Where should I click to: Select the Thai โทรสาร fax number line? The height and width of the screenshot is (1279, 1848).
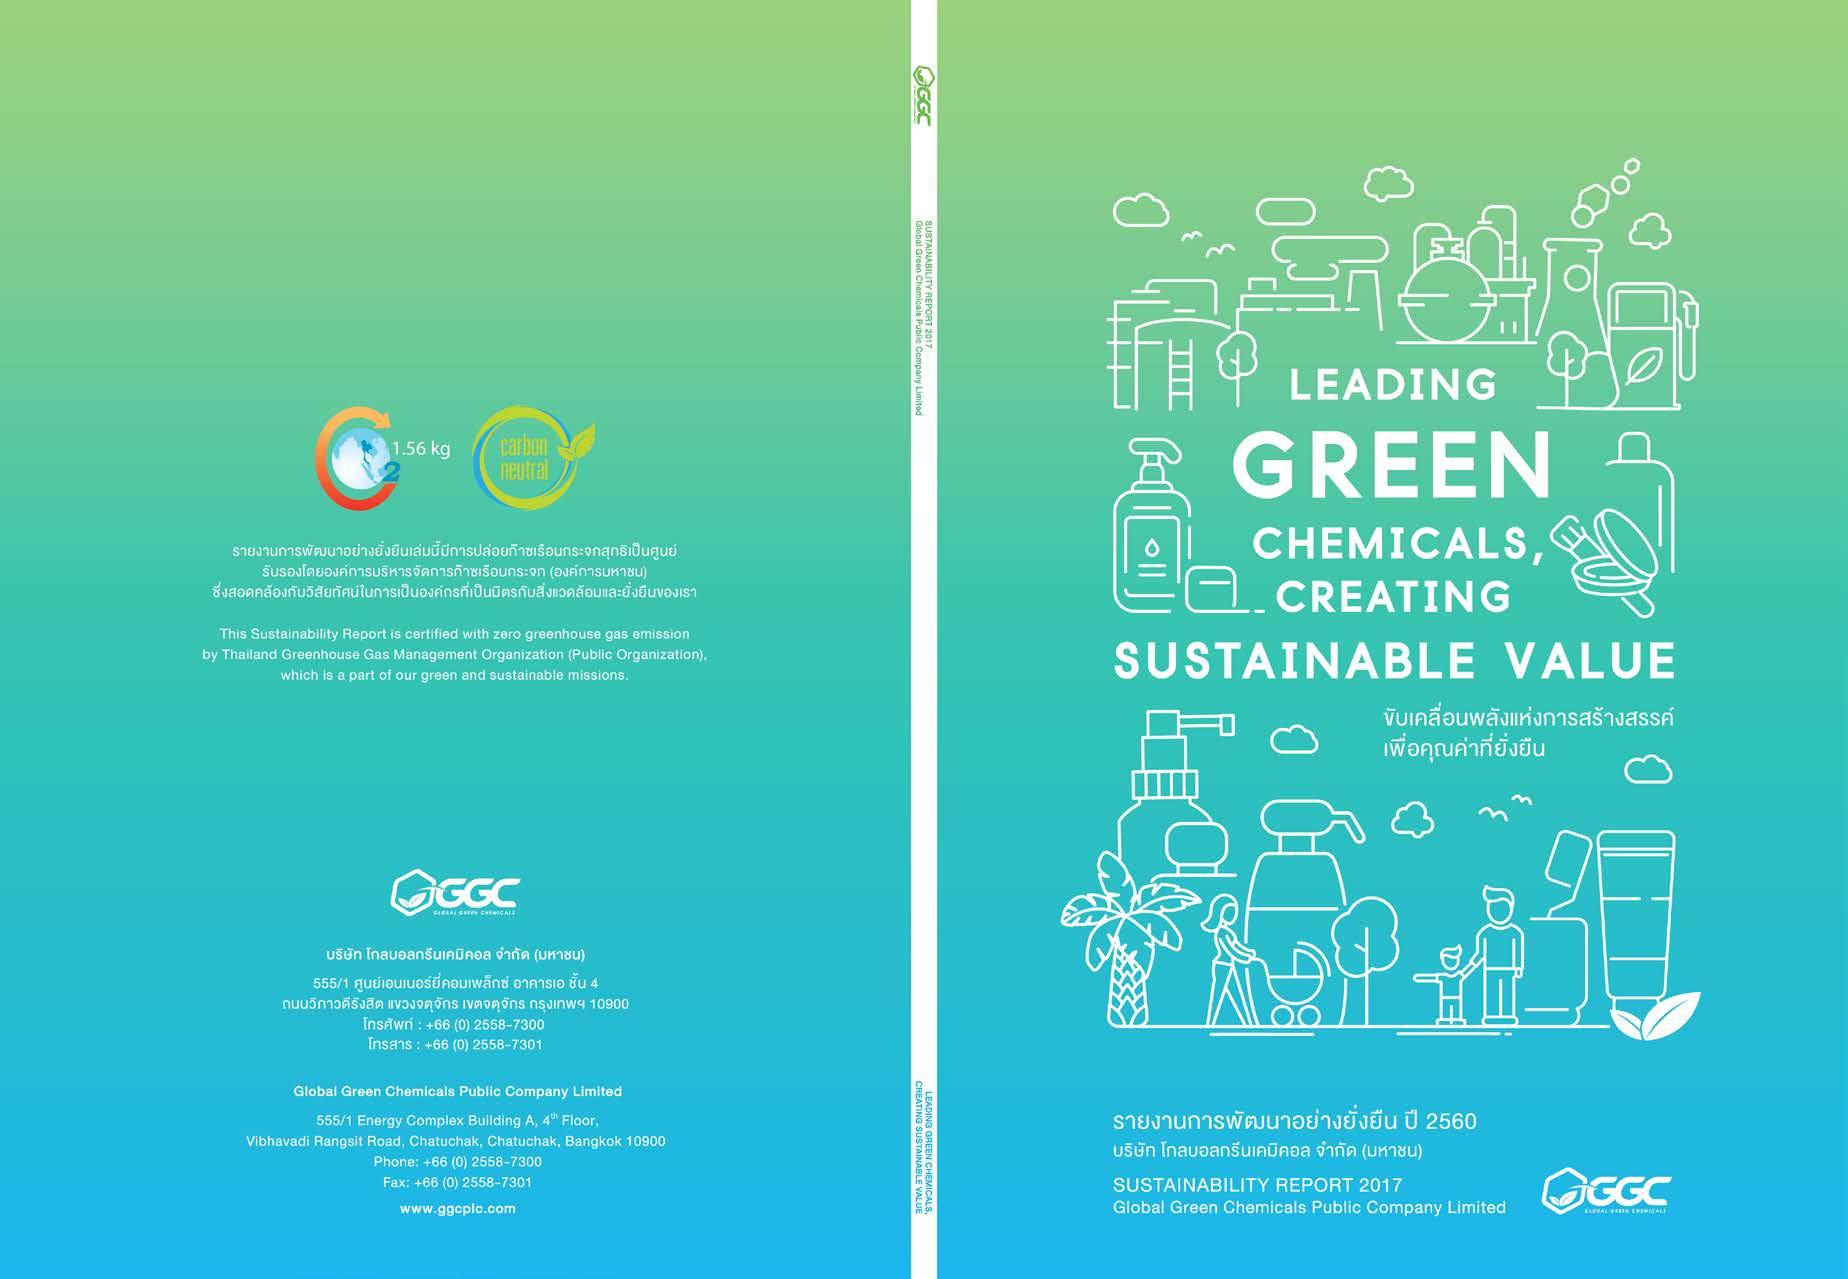(455, 1045)
